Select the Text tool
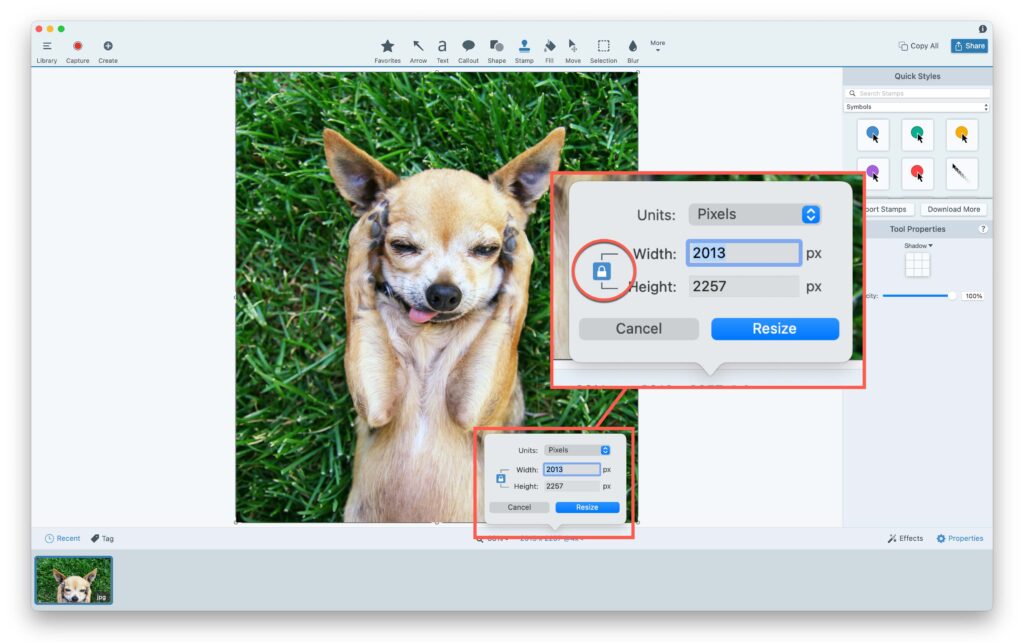1024x642 pixels. coord(442,45)
